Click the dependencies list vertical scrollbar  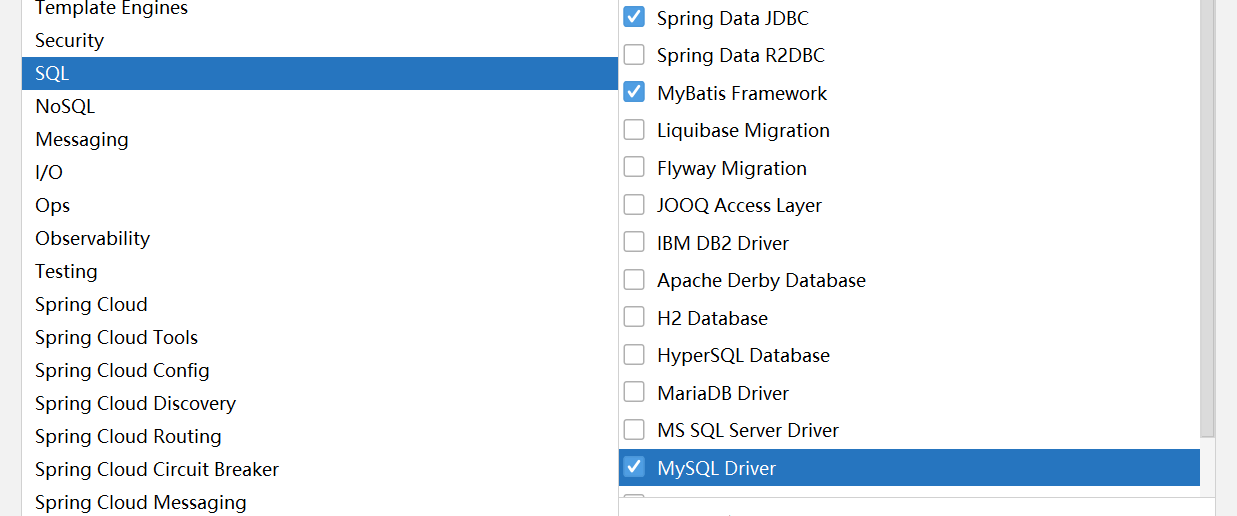click(1207, 218)
